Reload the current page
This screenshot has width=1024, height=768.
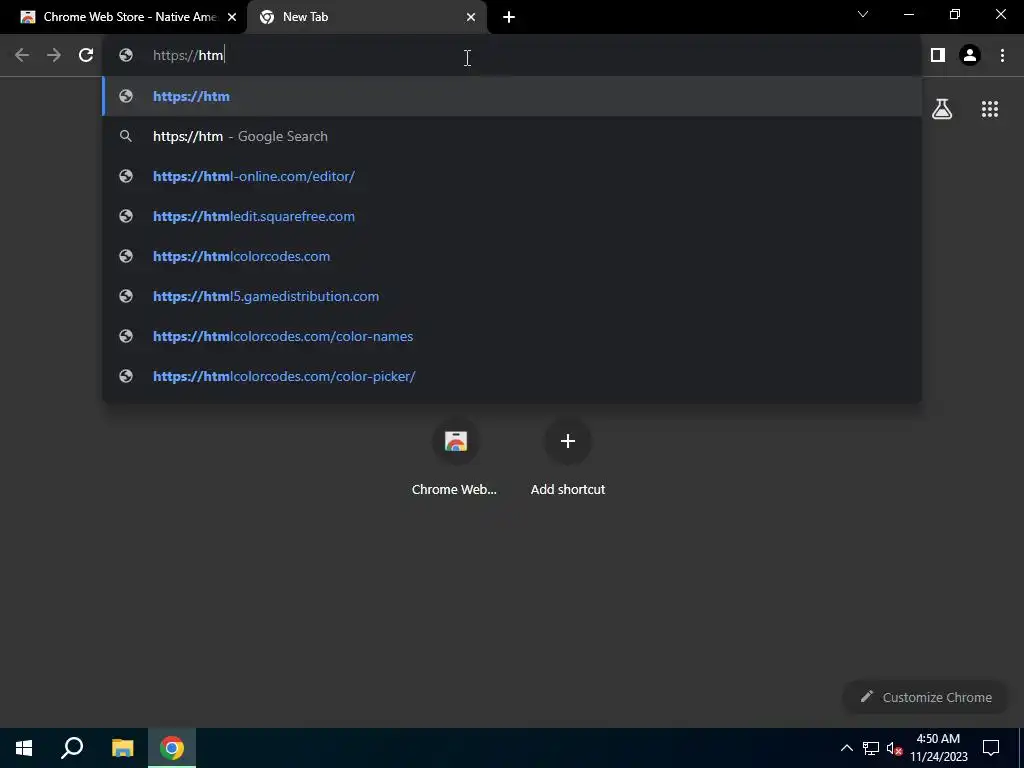[86, 56]
